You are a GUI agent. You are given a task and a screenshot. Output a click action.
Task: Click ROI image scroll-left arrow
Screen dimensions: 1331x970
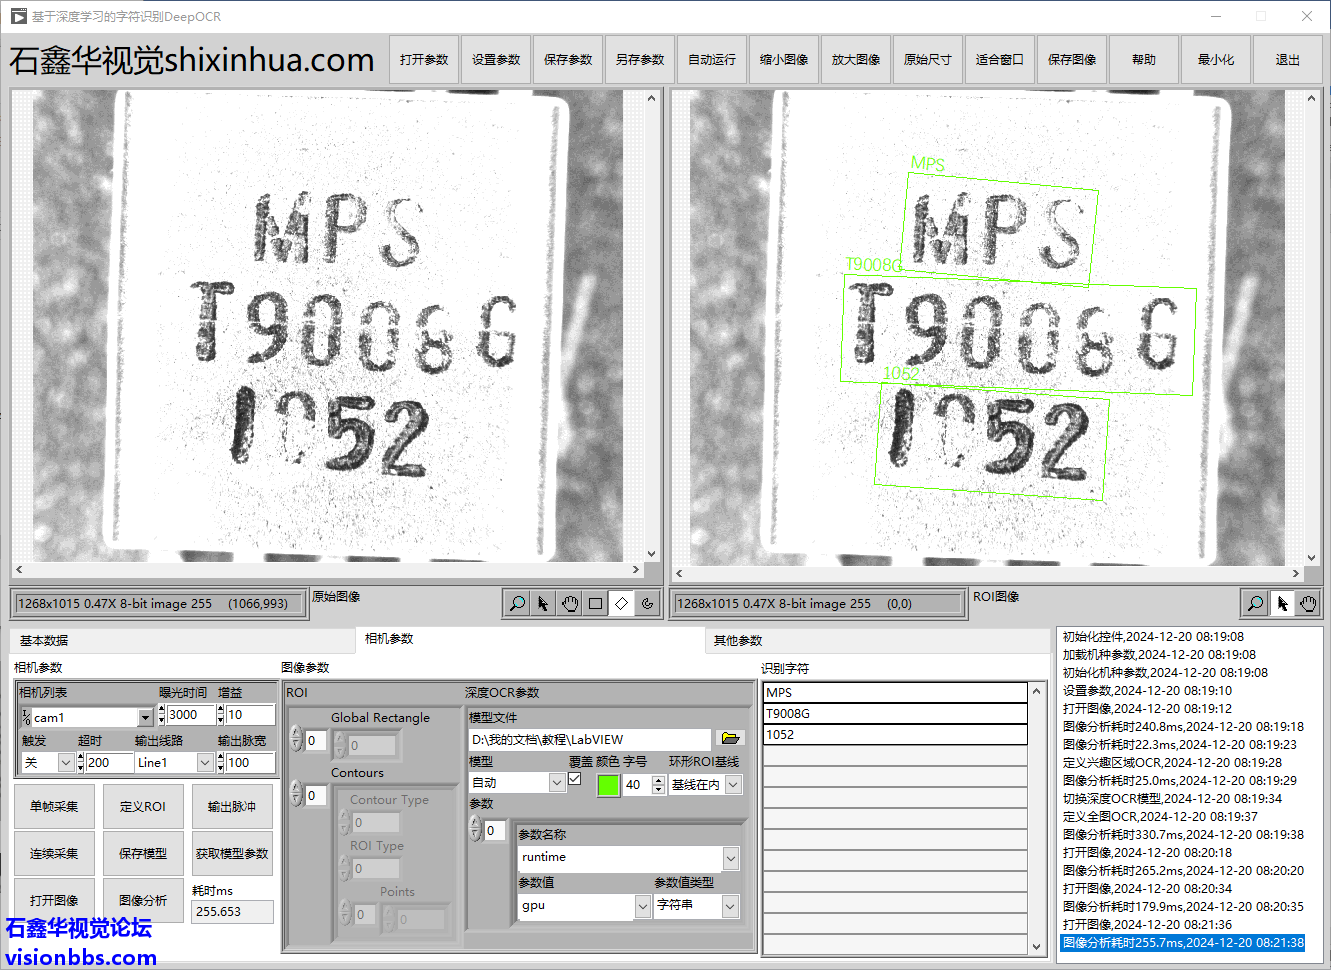679,573
